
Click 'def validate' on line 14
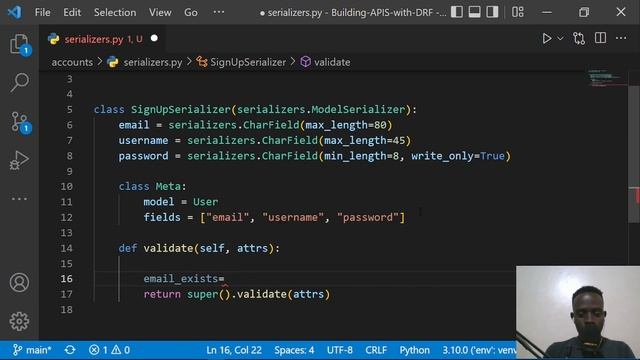tap(156, 248)
